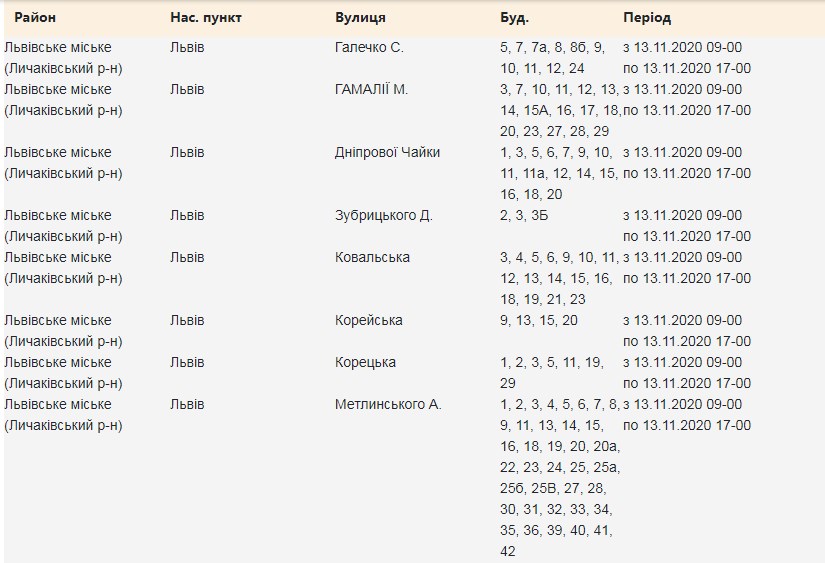Click the Район column header
The height and width of the screenshot is (563, 825).
(35, 18)
